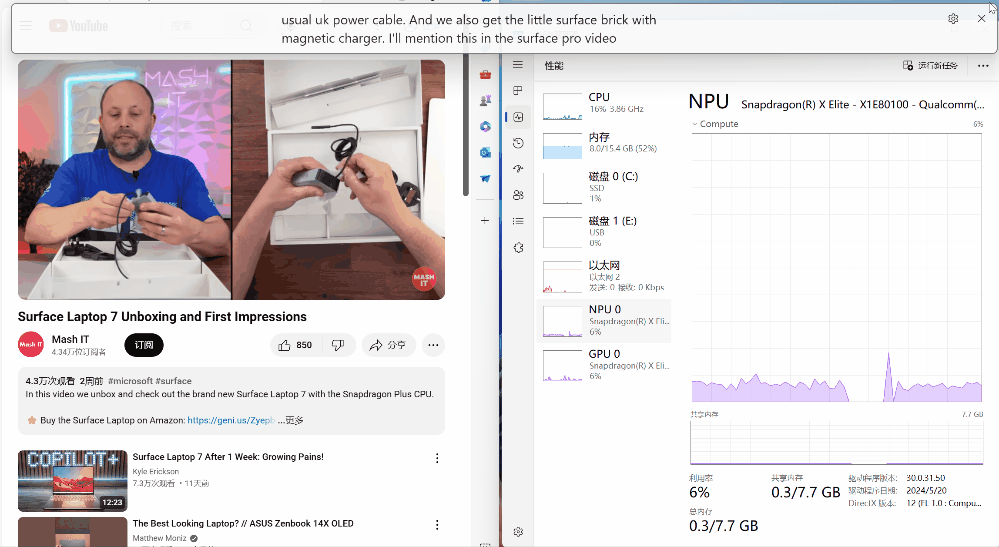Screen dimensions: 999x547
Task: Open Mash IT channel avatar
Action: 31,345
